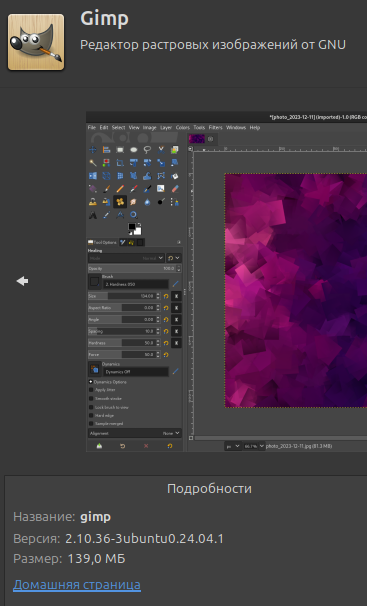Check Lock brush to view
Screen dimensions: 367x606
[91, 407]
